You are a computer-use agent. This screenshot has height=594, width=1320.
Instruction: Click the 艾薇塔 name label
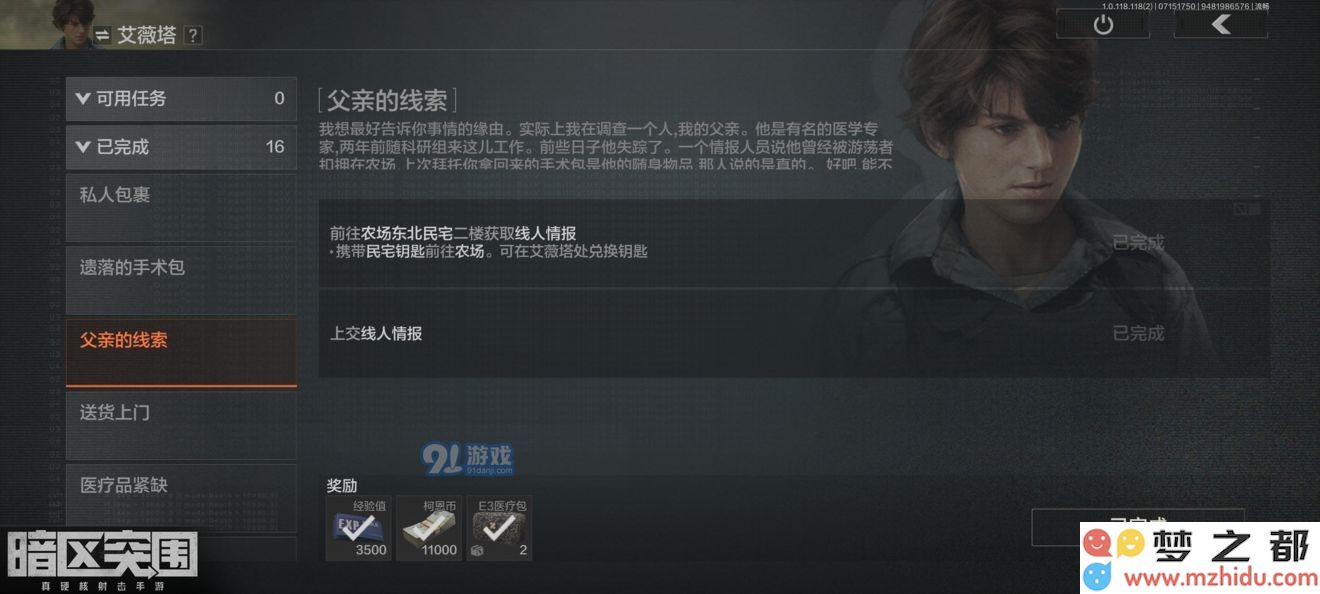click(147, 35)
